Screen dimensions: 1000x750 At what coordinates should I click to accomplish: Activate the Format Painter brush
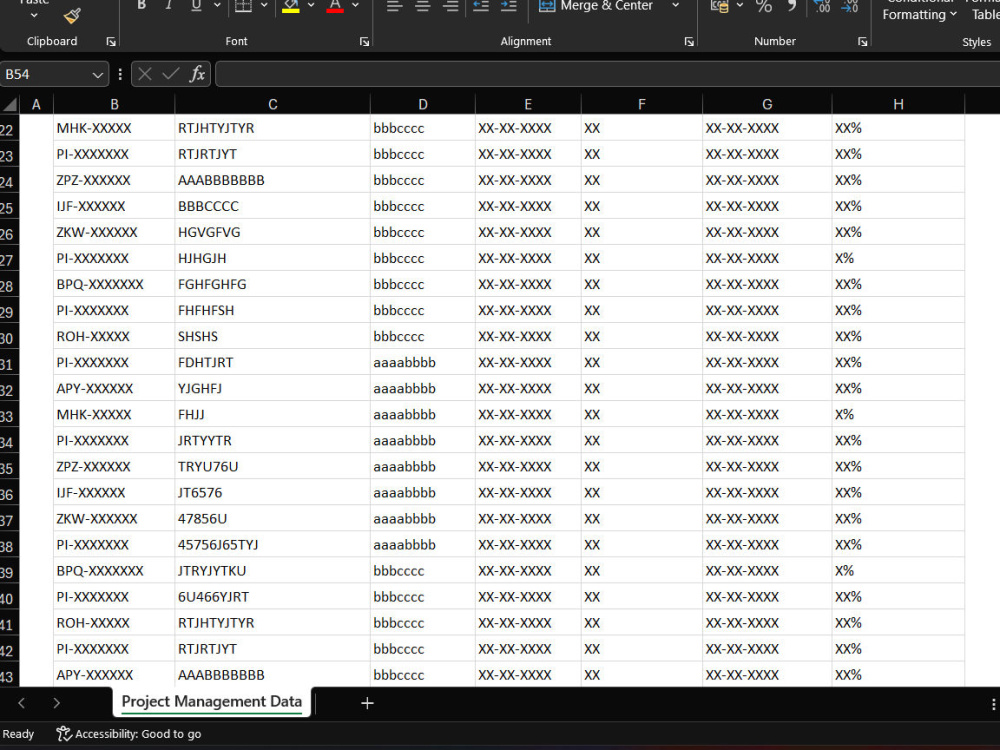(x=73, y=15)
